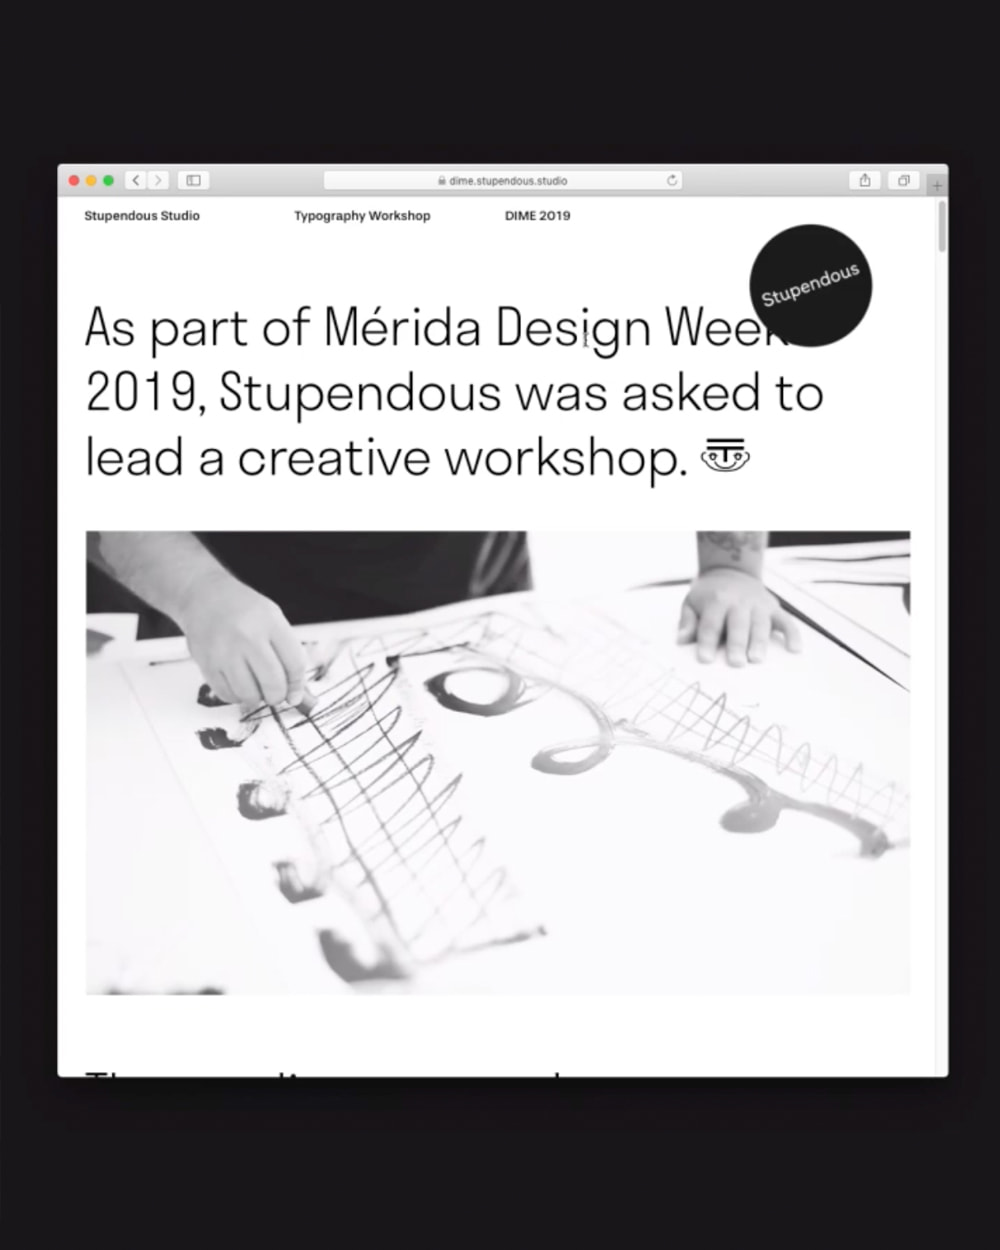Show the tab overview icon
This screenshot has width=1000, height=1250.
coord(903,181)
